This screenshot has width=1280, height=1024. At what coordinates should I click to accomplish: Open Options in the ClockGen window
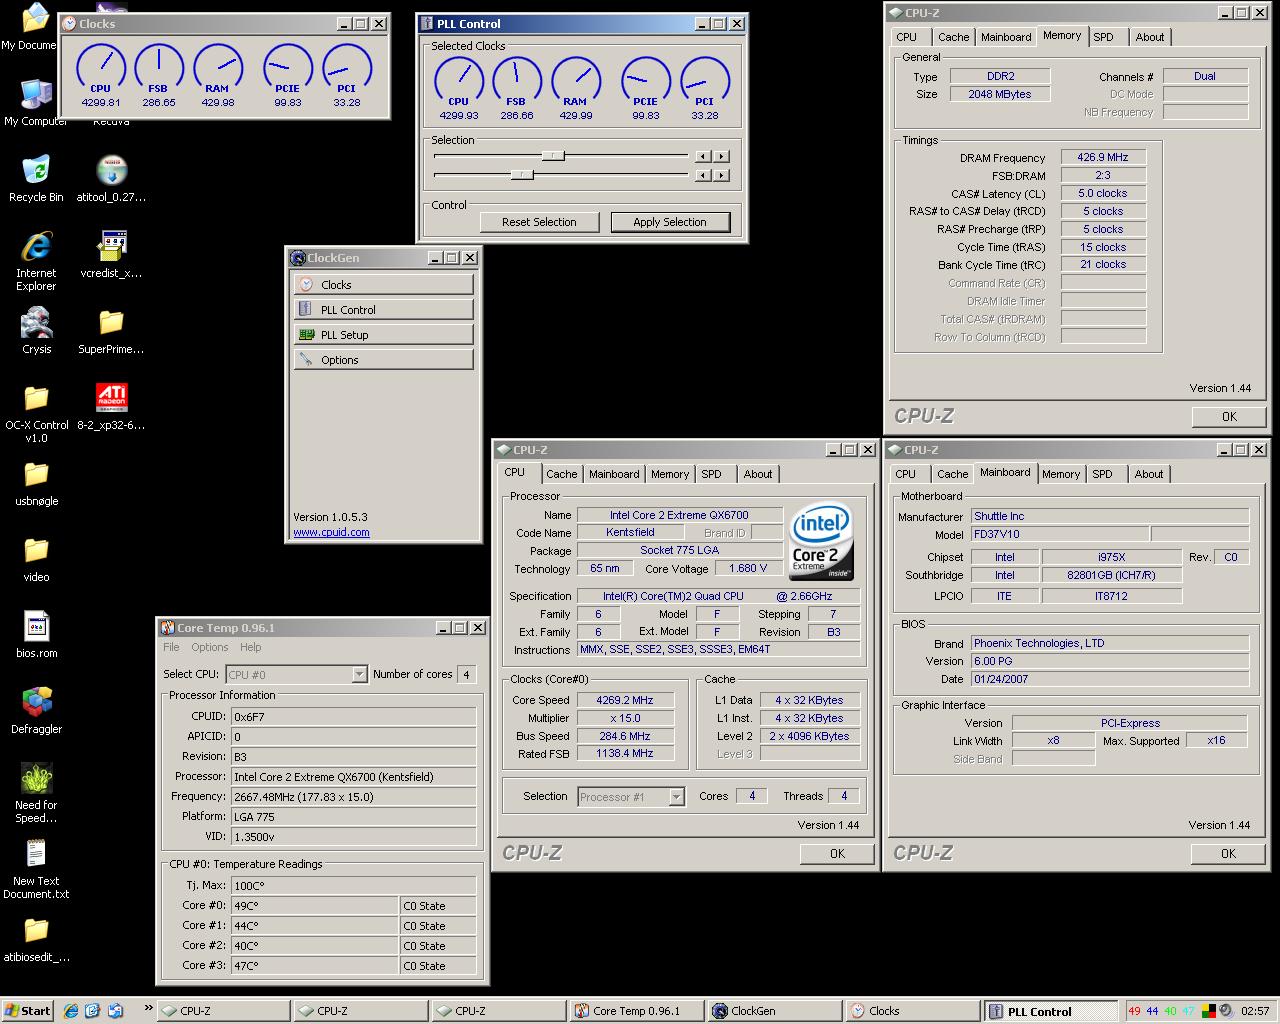coord(384,360)
